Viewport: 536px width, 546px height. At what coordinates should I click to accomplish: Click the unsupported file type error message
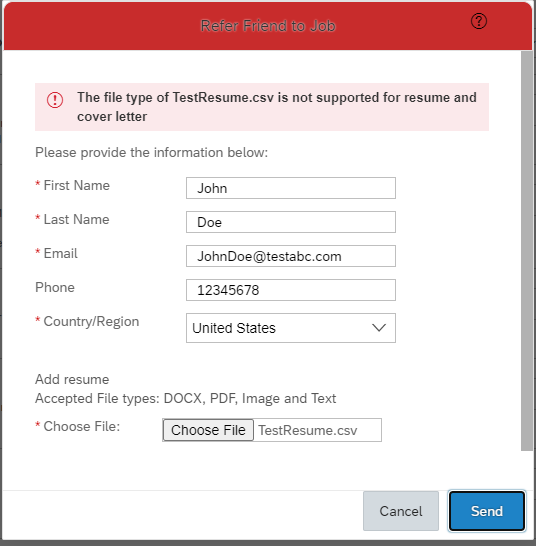[277, 107]
